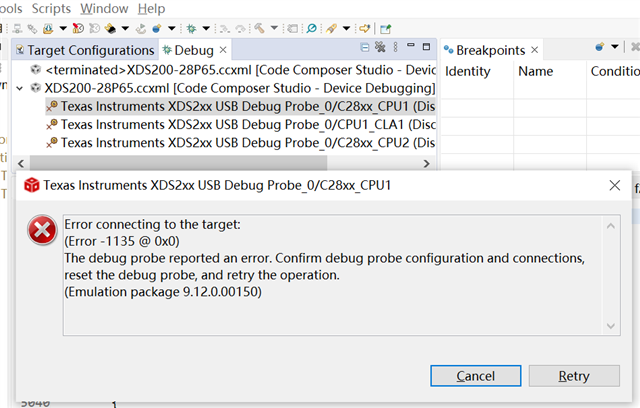Click the open-in-new-window toolbar icon

[x=386, y=29]
